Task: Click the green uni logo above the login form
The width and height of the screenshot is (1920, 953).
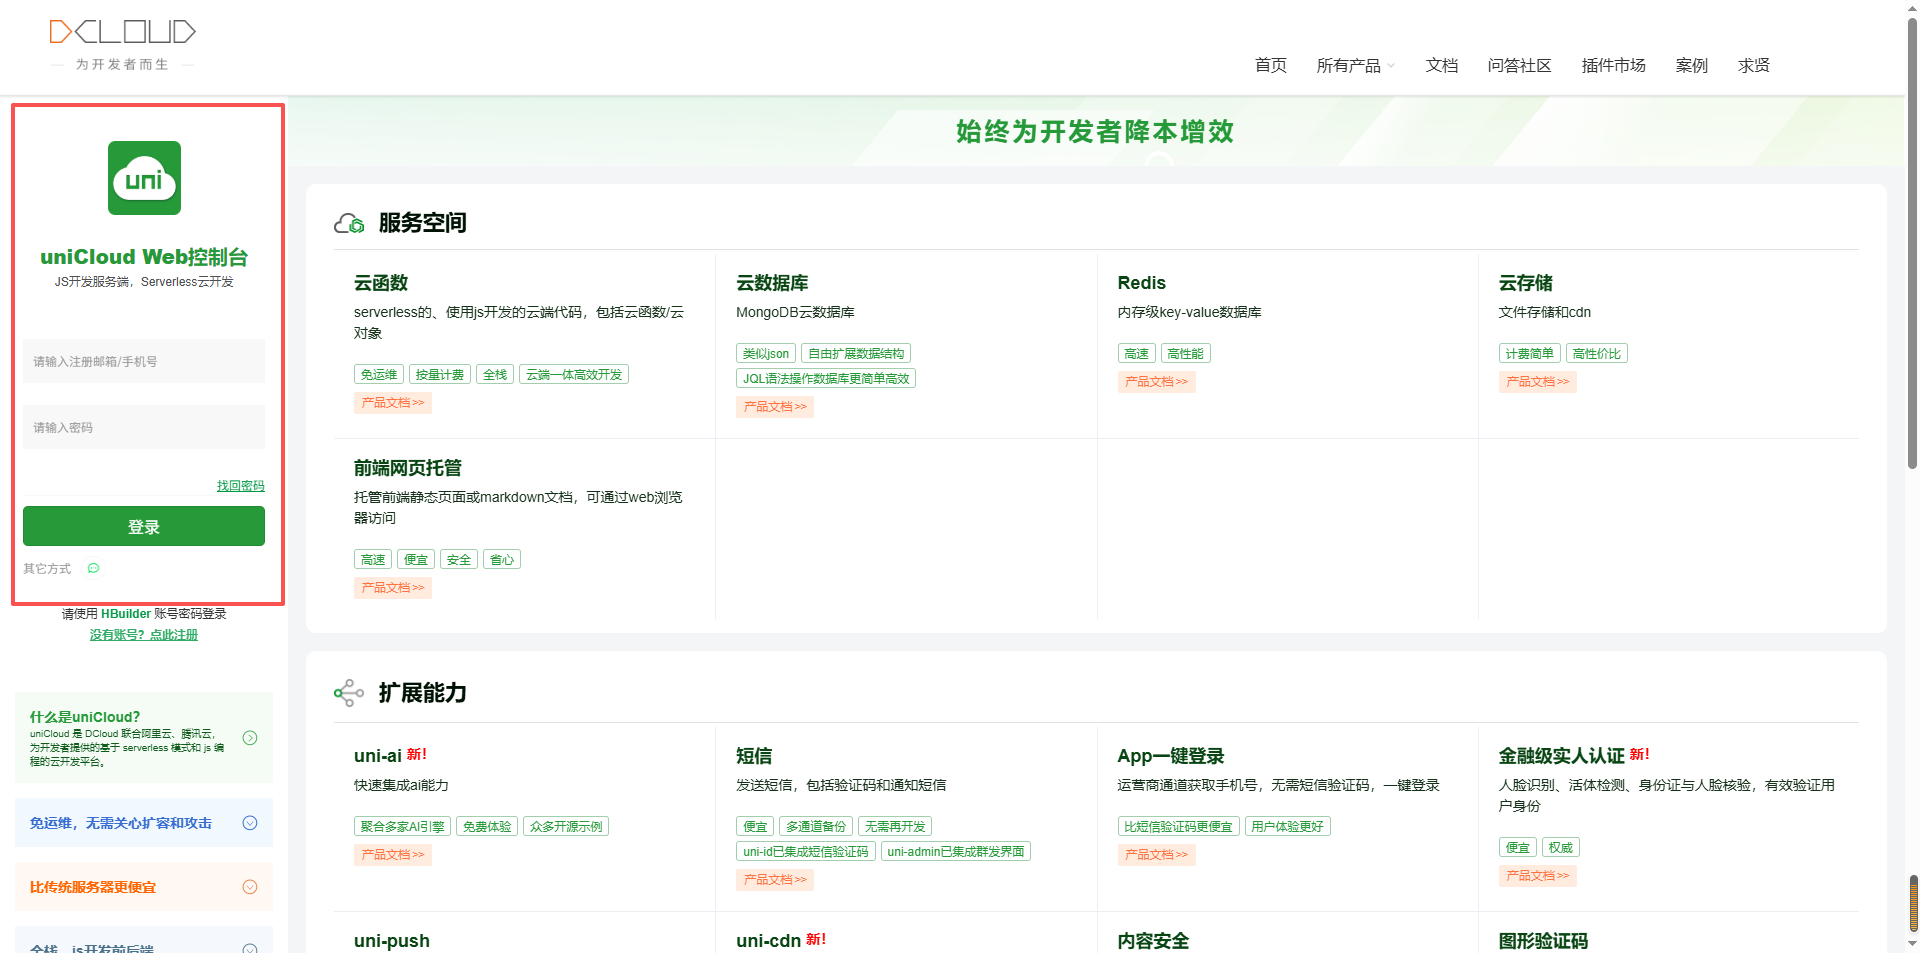Action: tap(144, 178)
